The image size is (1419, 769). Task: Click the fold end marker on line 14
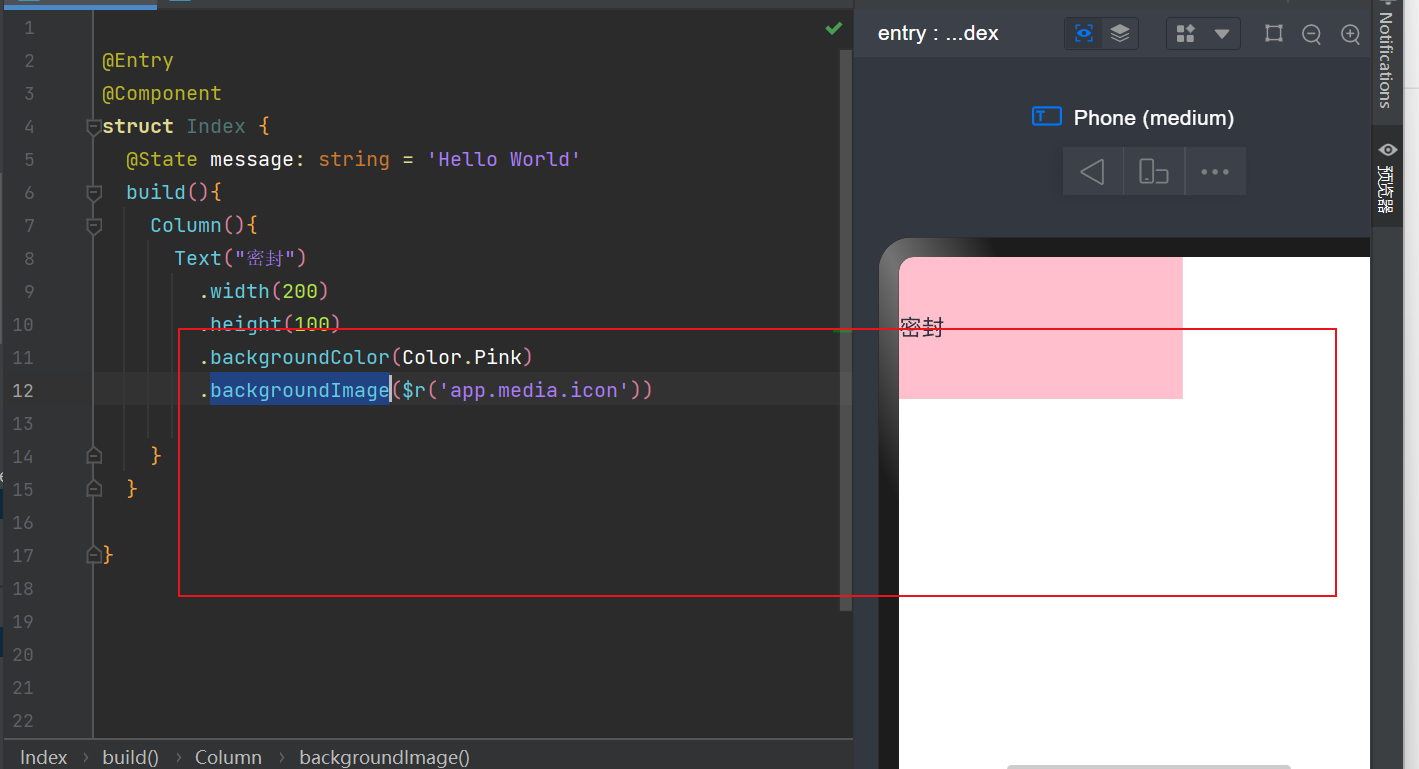click(94, 456)
